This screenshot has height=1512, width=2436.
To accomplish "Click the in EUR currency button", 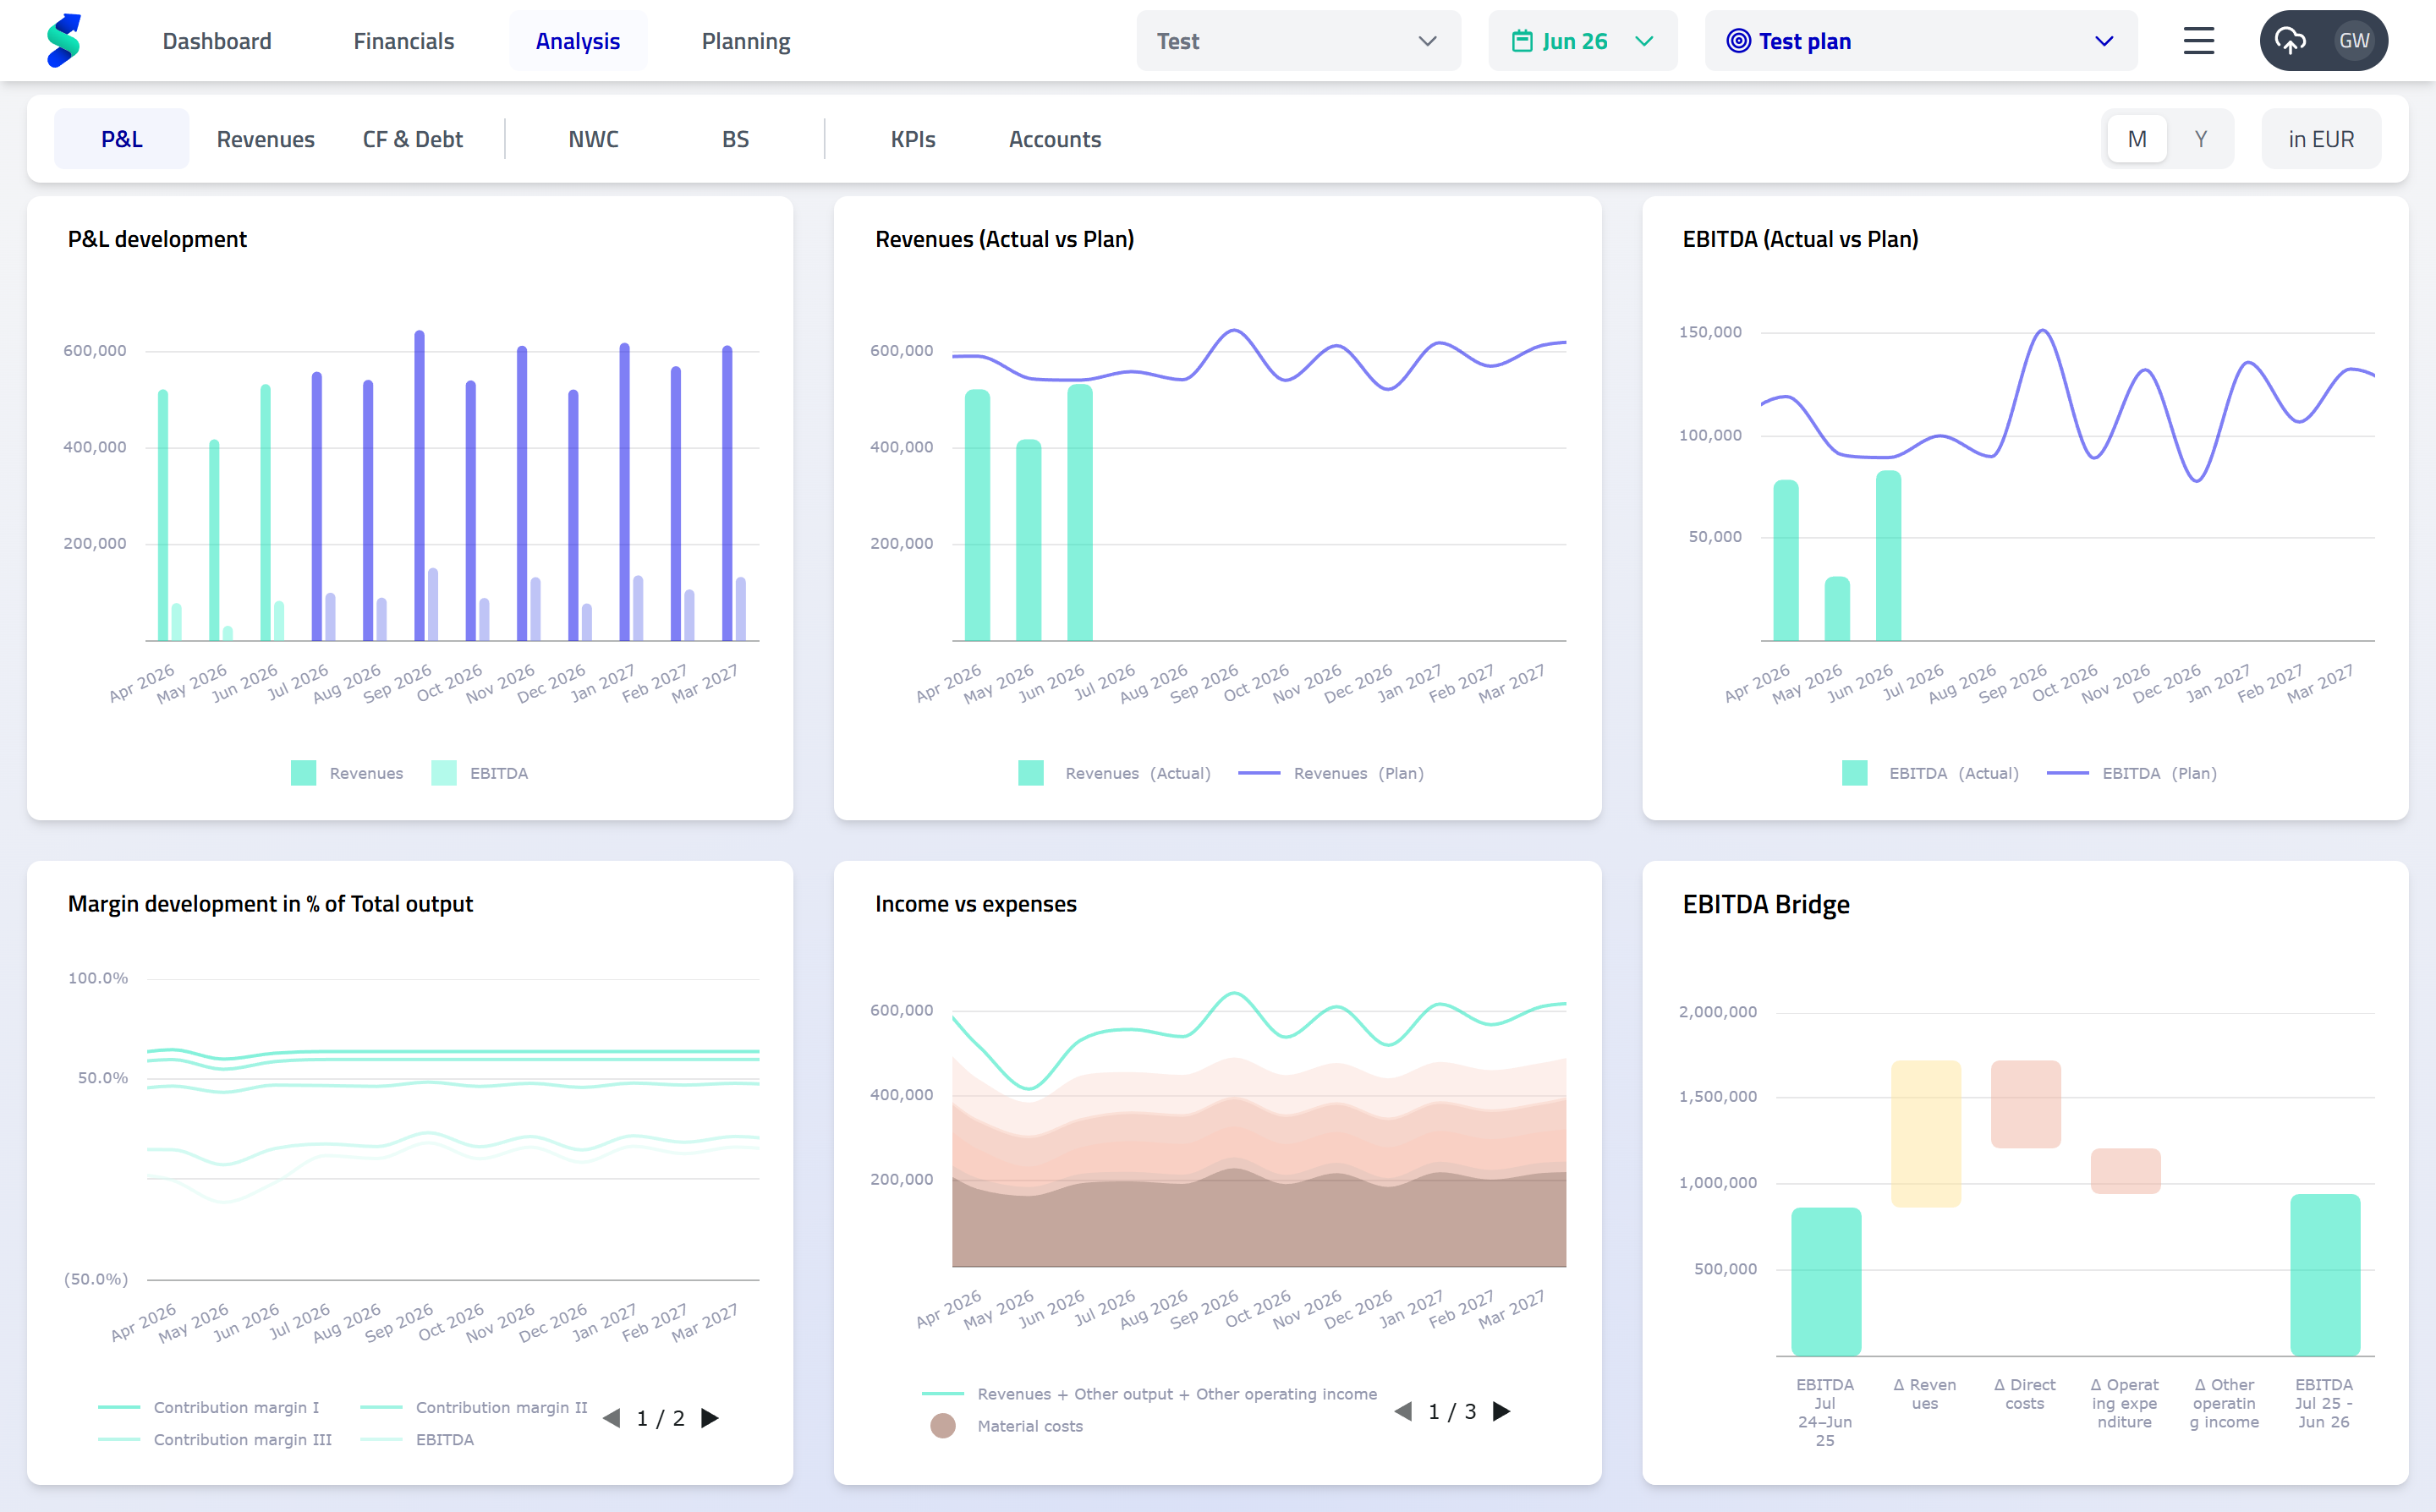I will [2320, 139].
